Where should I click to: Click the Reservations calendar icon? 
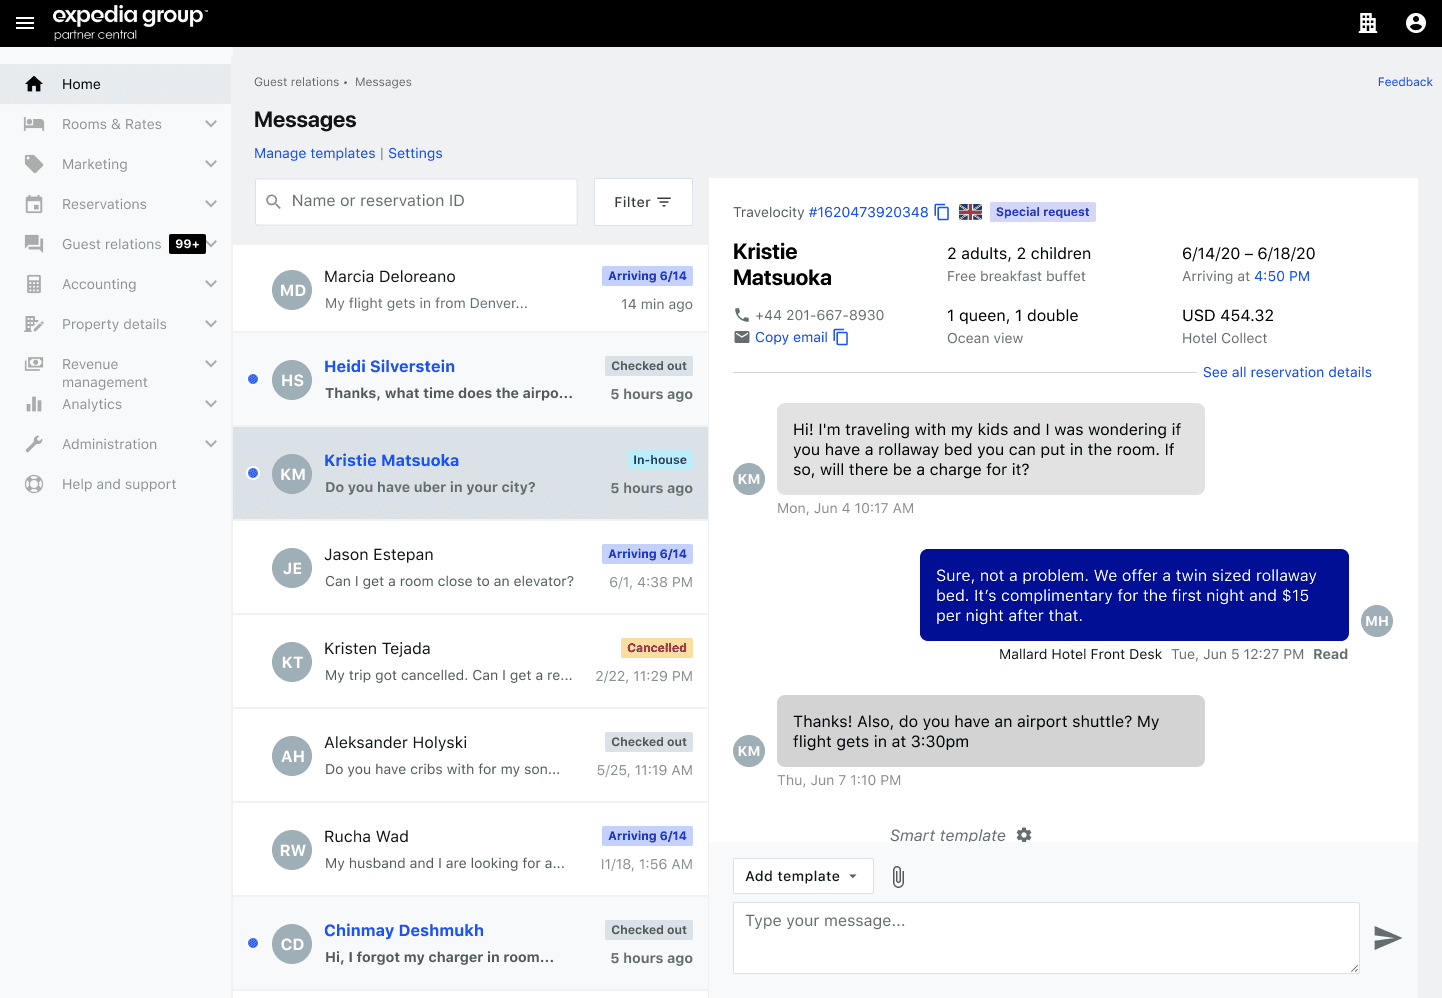point(34,204)
